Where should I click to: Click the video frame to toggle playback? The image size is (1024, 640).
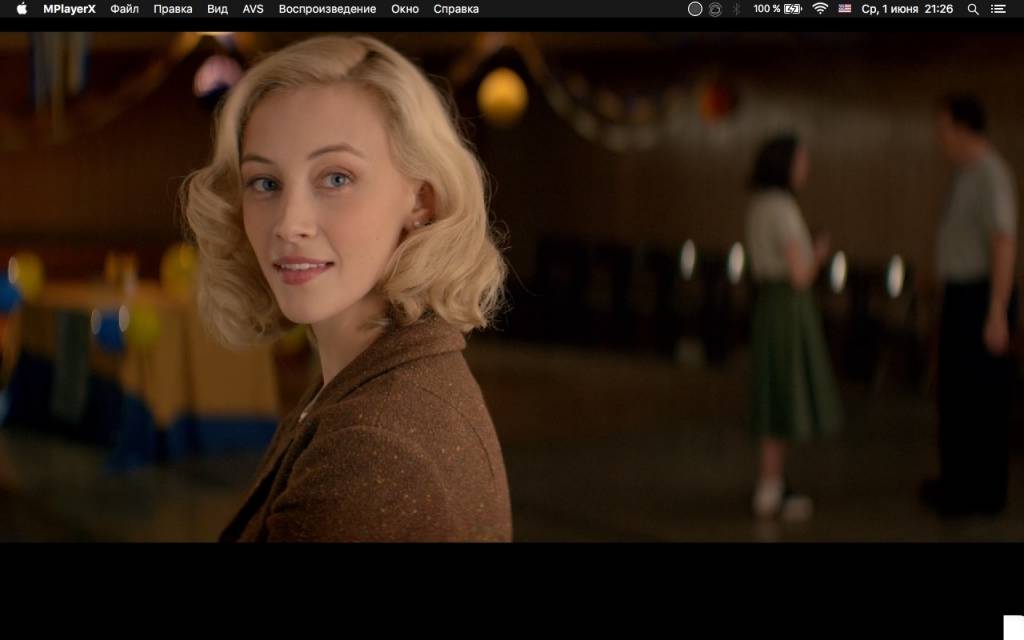click(512, 287)
